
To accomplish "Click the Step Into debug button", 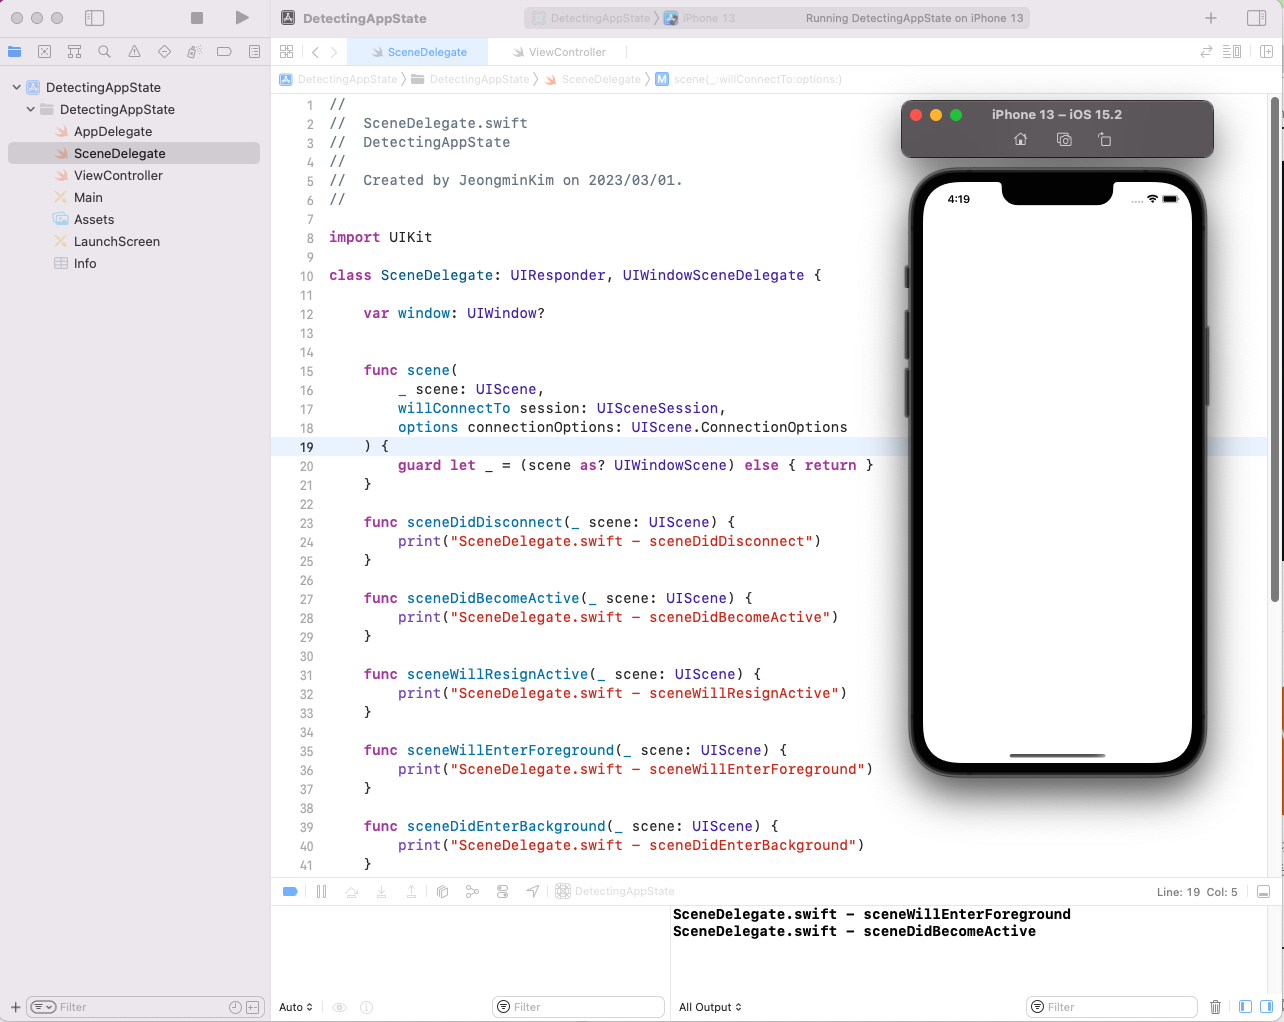I will (x=381, y=891).
